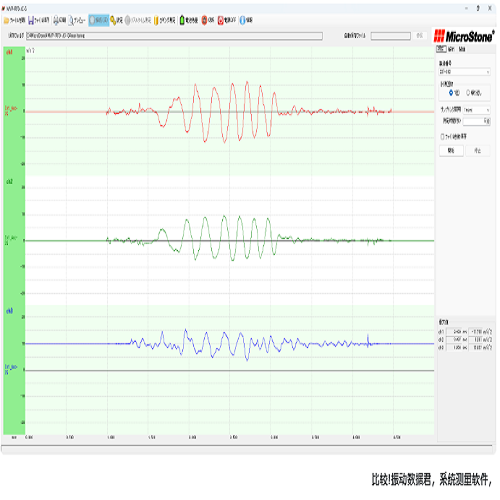
Task: Enable the file save checkbox above the start button
Action: 442,136
